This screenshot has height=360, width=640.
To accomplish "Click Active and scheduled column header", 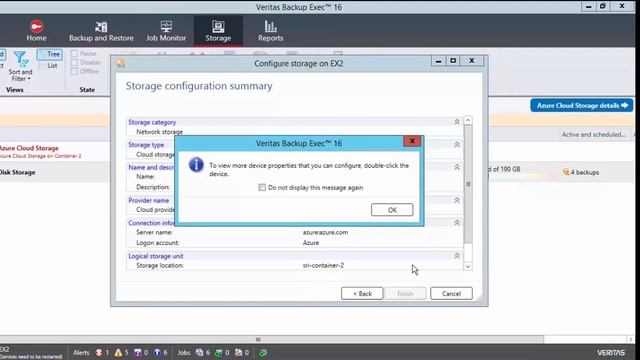I will [593, 134].
